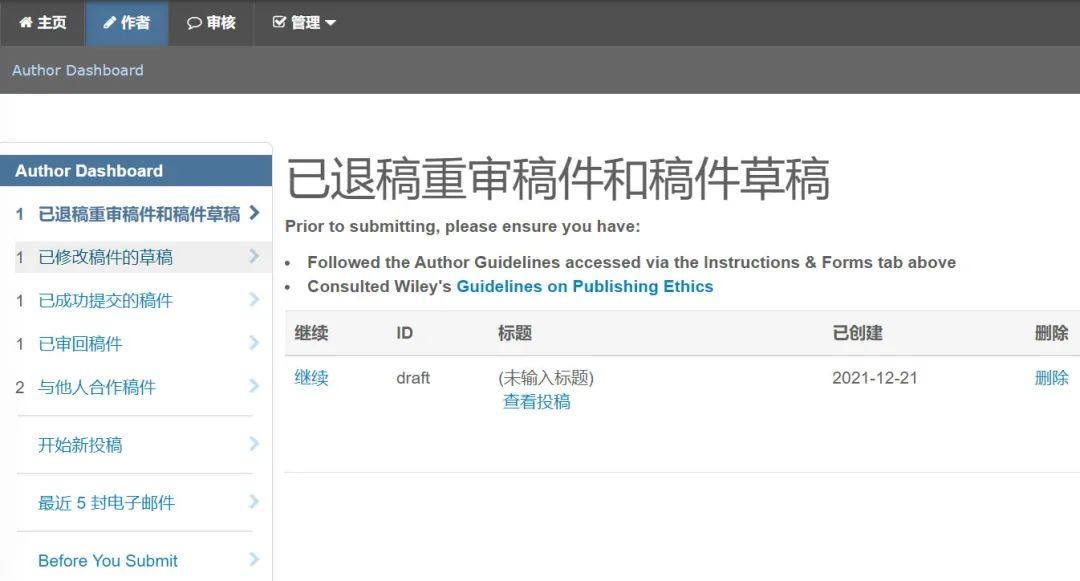Click the Author Dashboard breadcrumb

pyautogui.click(x=78, y=70)
